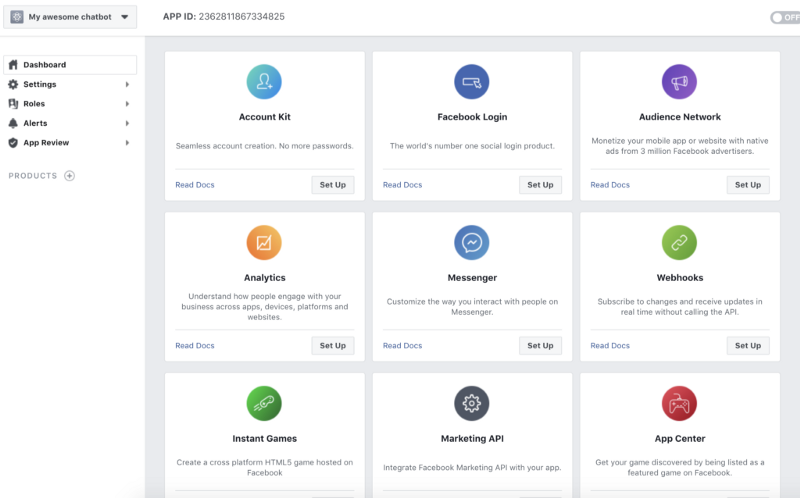Open Read Docs link for Webhooks

click(610, 346)
